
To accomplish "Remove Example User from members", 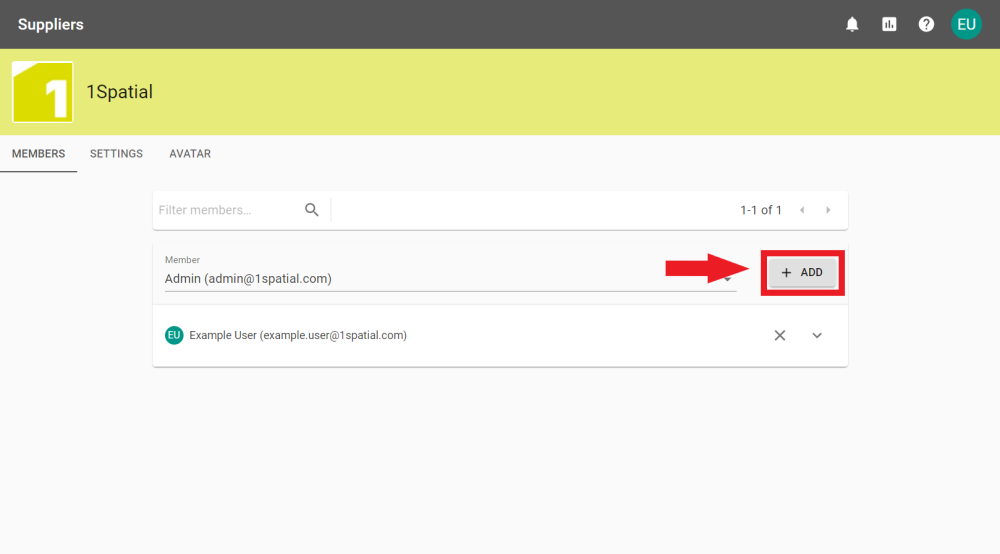I will click(779, 335).
